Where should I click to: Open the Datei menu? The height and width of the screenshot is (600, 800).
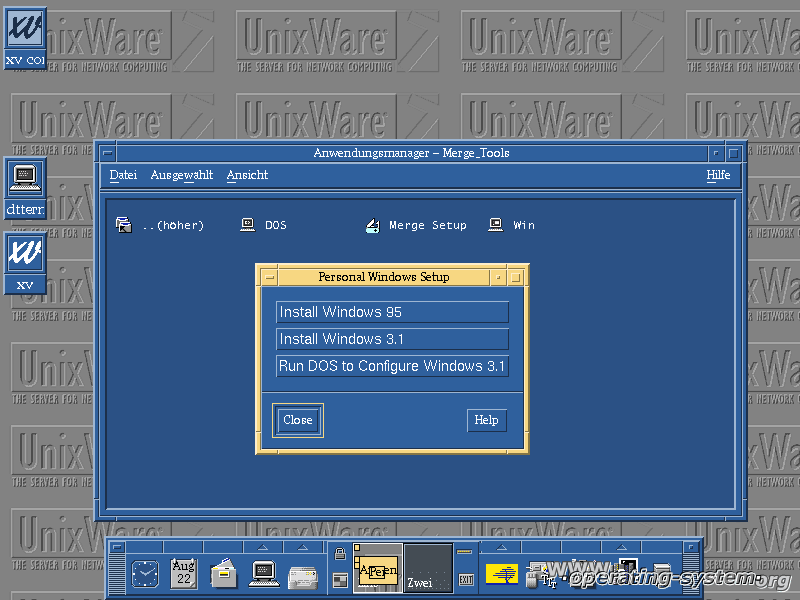pos(123,175)
